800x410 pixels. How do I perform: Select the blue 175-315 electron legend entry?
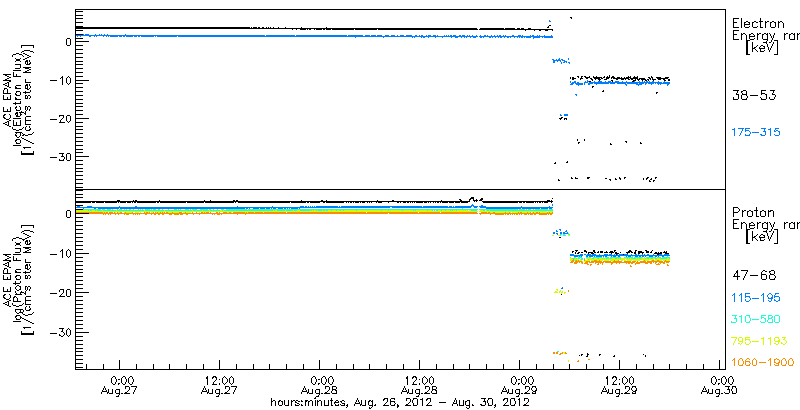(x=756, y=133)
